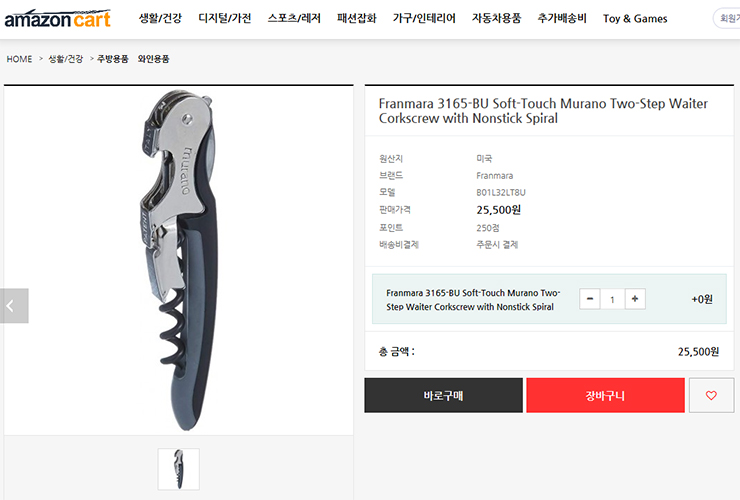Open the 스포츠/레저 menu
This screenshot has height=500, width=740.
pyautogui.click(x=294, y=18)
